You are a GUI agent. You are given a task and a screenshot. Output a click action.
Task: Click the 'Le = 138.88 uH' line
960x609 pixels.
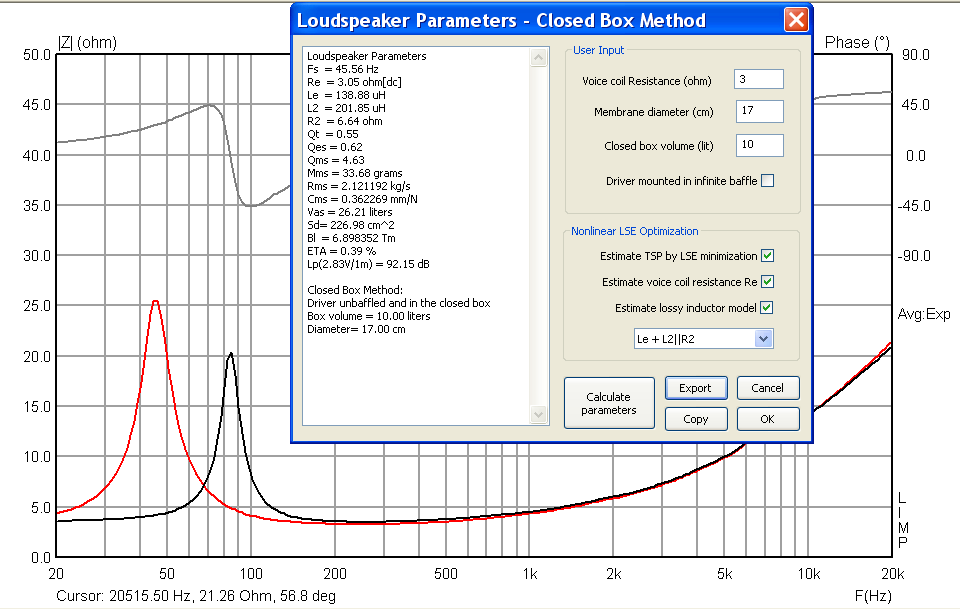pos(347,95)
